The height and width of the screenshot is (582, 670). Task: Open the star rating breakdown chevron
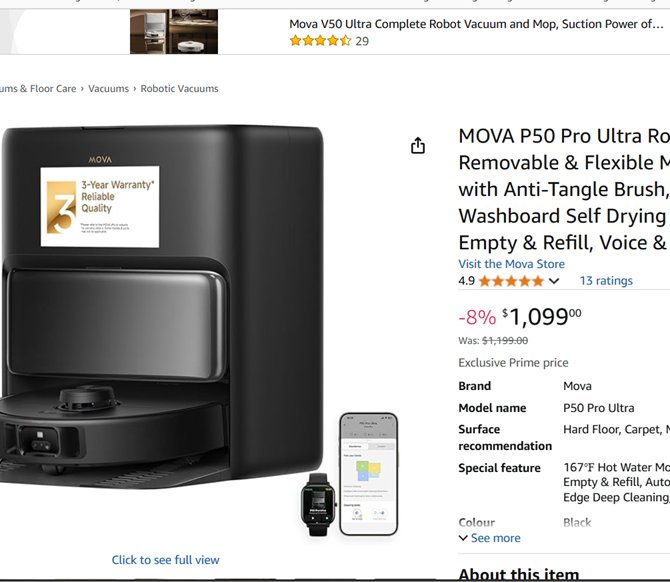[554, 281]
